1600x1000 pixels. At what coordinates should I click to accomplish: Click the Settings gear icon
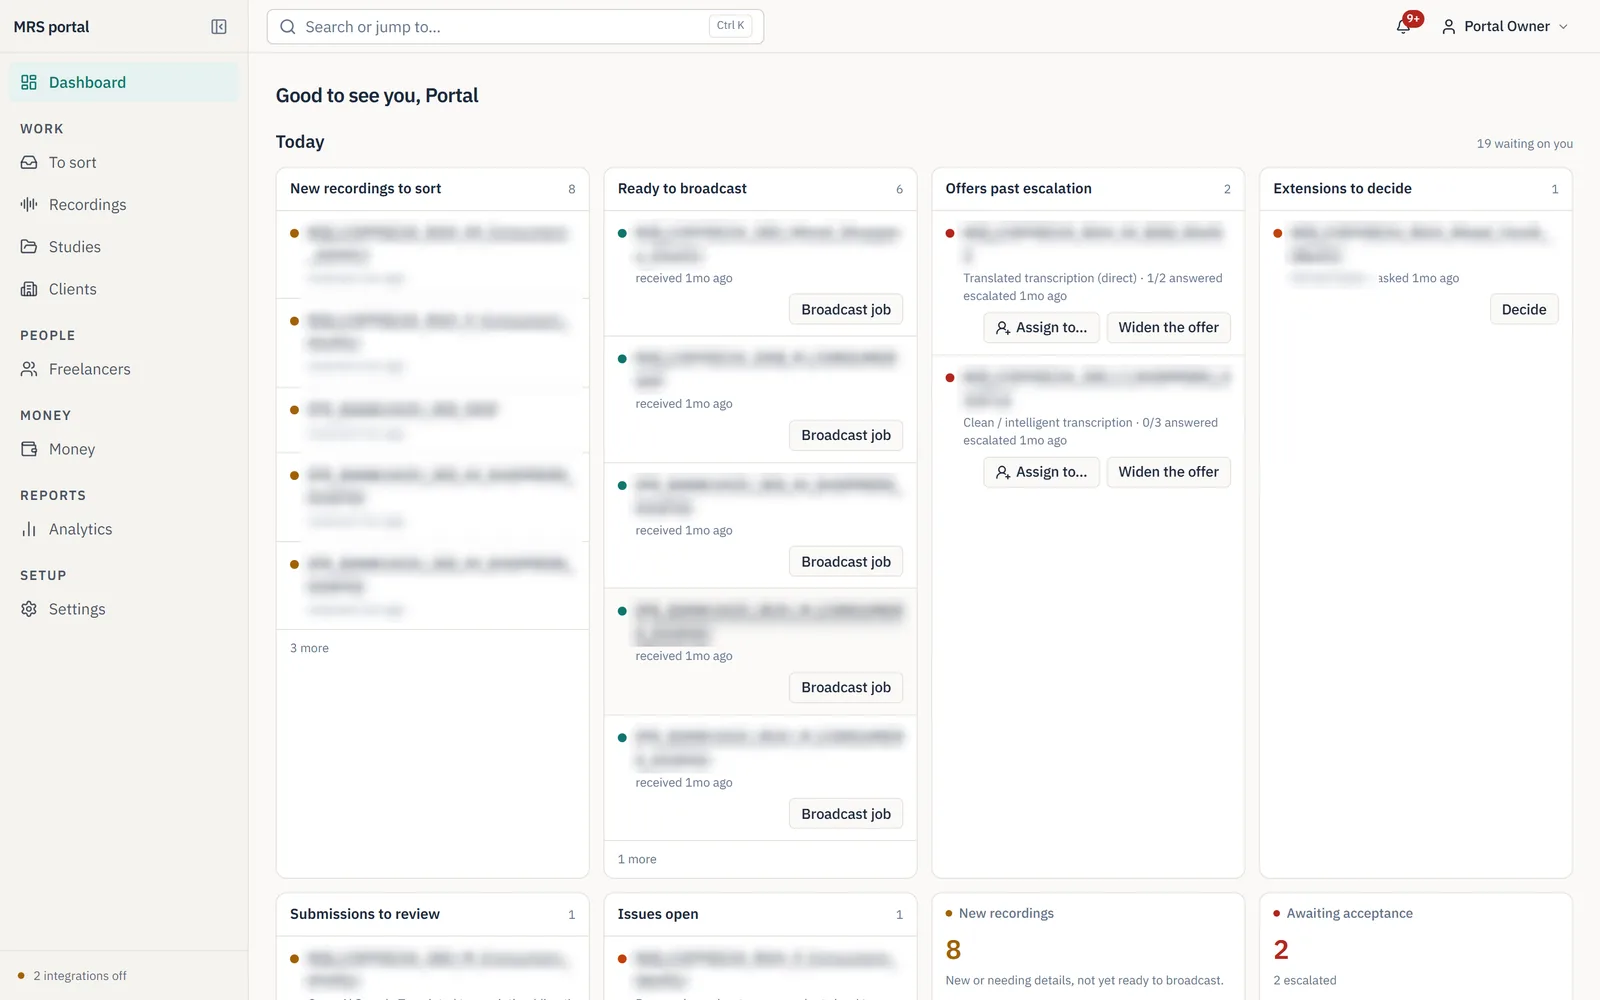tap(29, 609)
